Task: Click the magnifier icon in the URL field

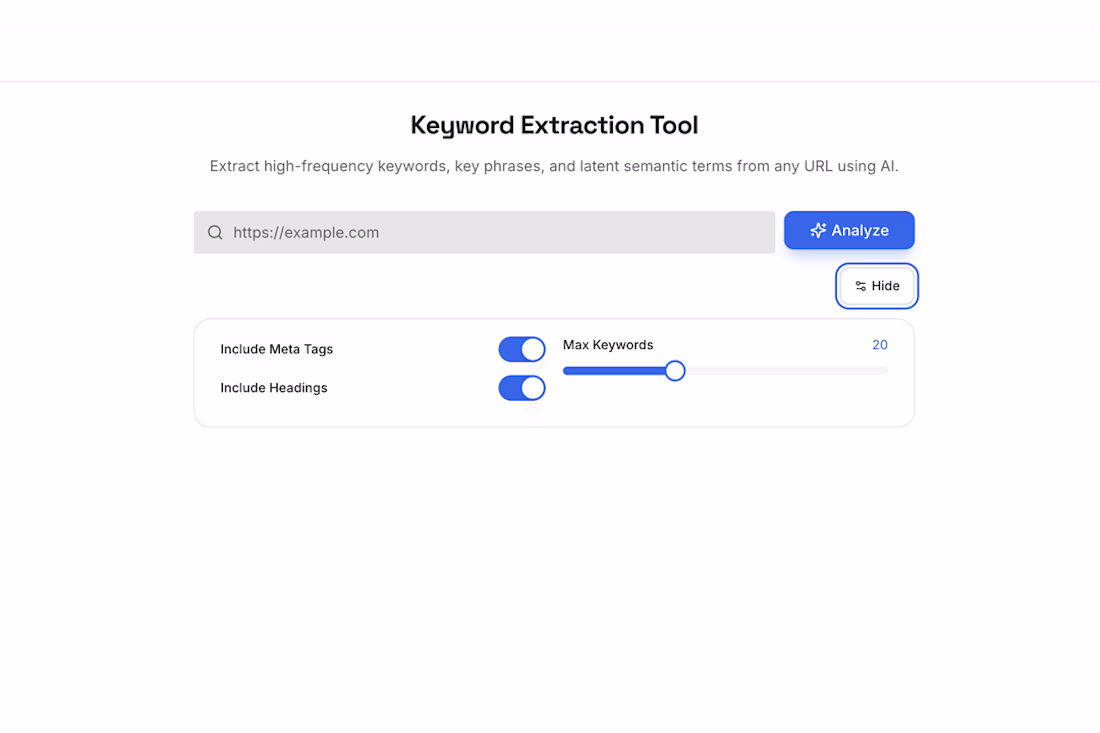Action: click(x=215, y=232)
